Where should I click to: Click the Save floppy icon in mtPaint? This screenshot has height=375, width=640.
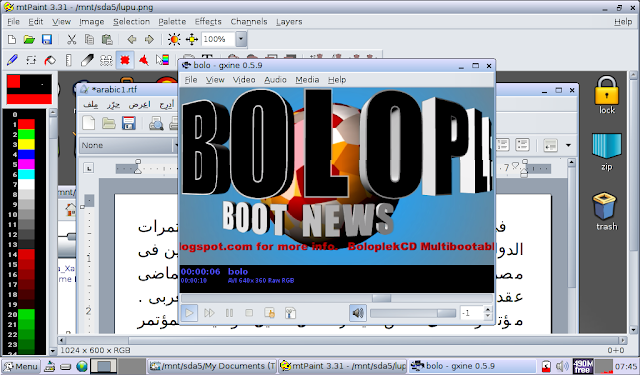[x=47, y=39]
